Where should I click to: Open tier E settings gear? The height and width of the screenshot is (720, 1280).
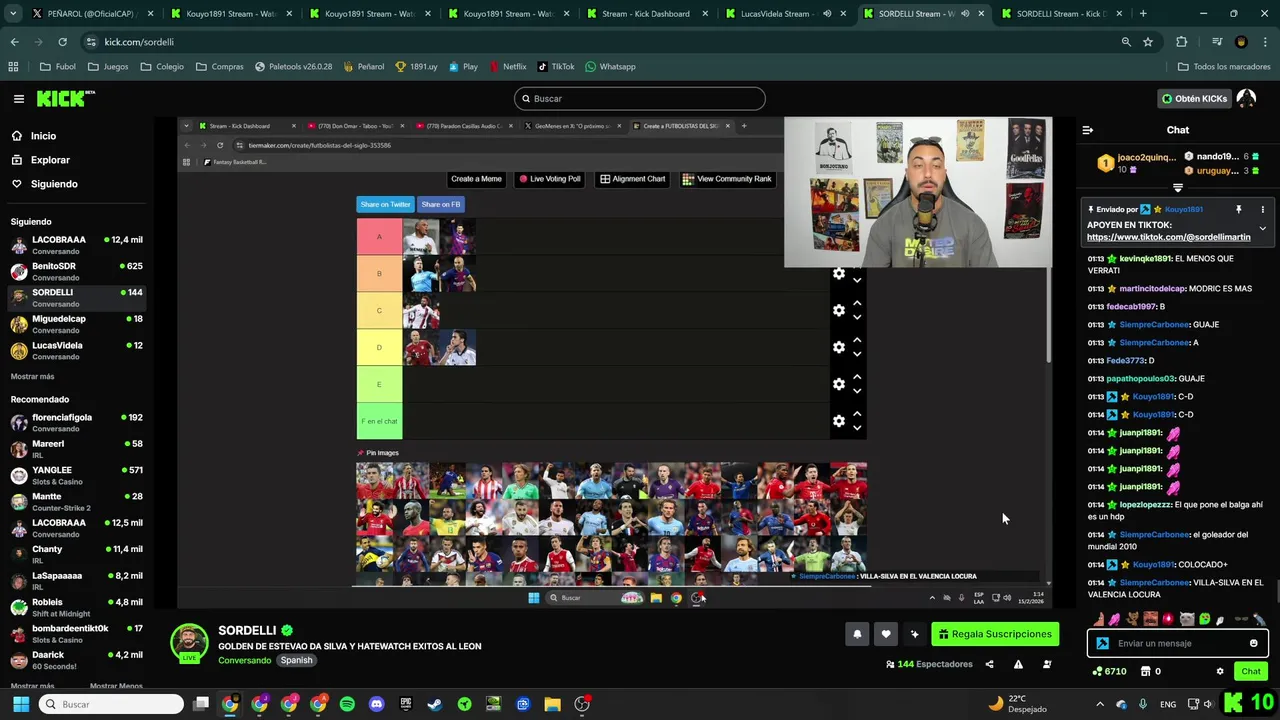839,384
